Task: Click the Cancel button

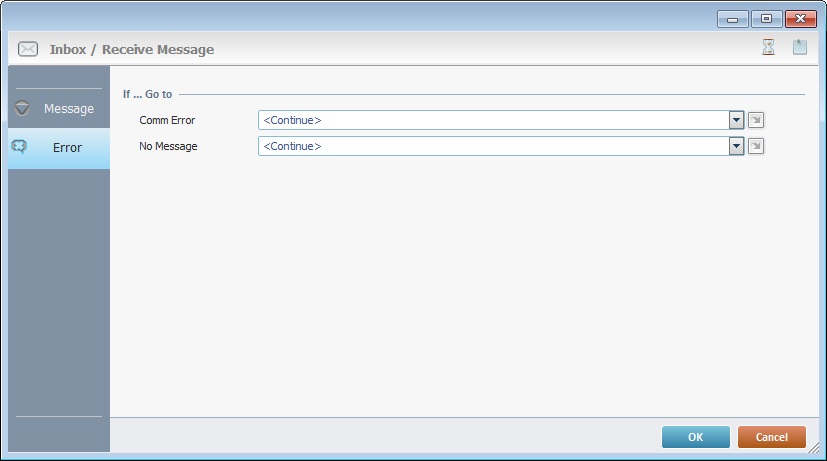Action: click(x=772, y=437)
